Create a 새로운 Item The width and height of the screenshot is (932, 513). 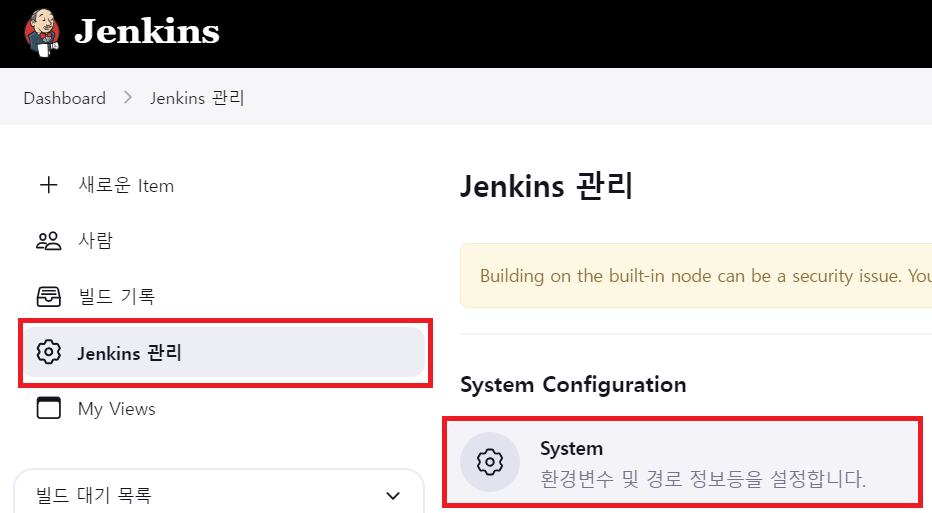pyautogui.click(x=126, y=185)
